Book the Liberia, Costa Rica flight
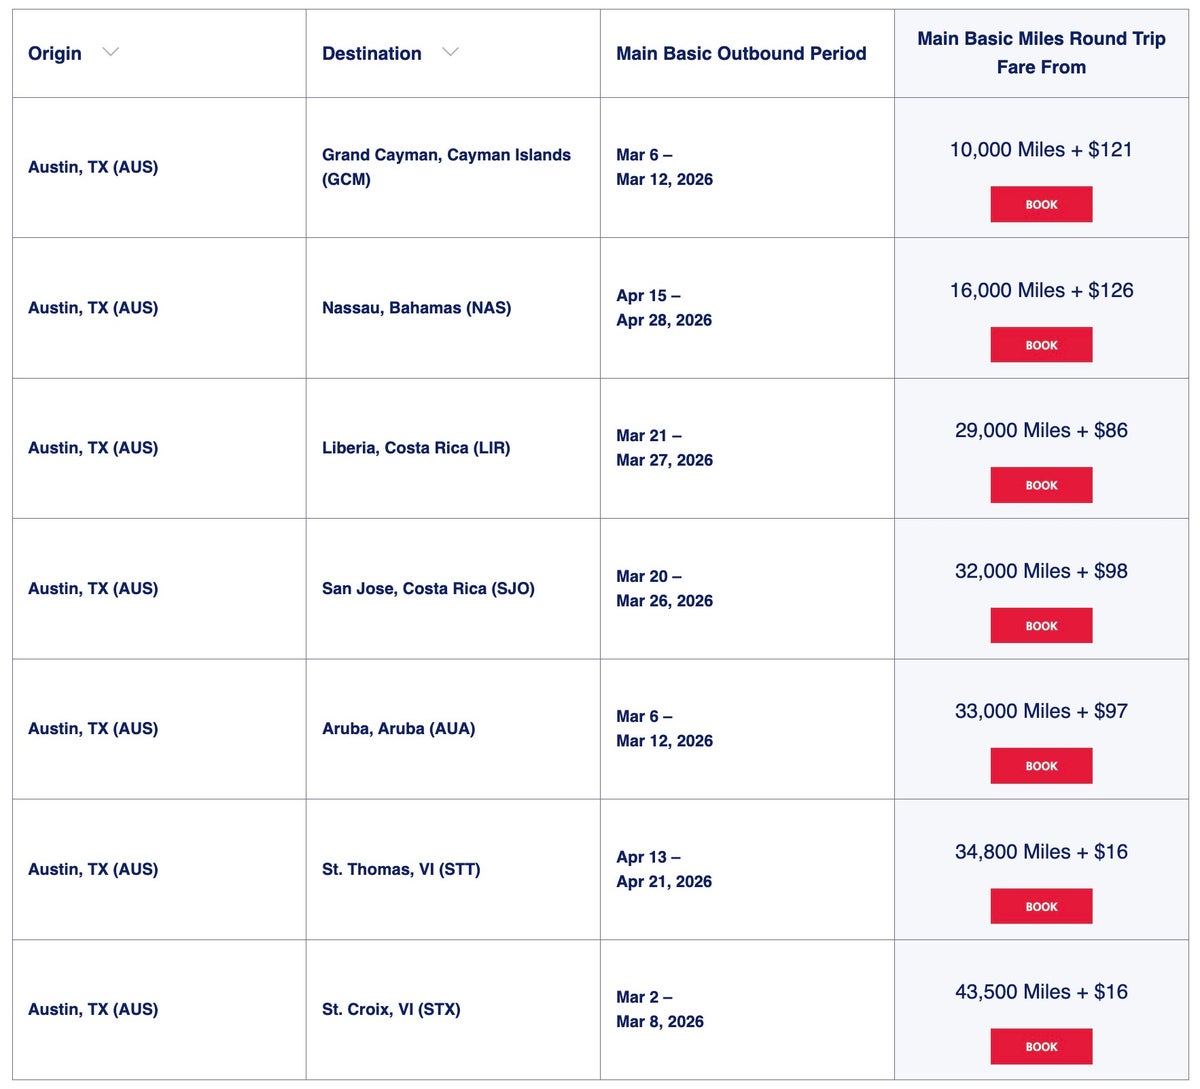1200x1089 pixels. [1041, 485]
